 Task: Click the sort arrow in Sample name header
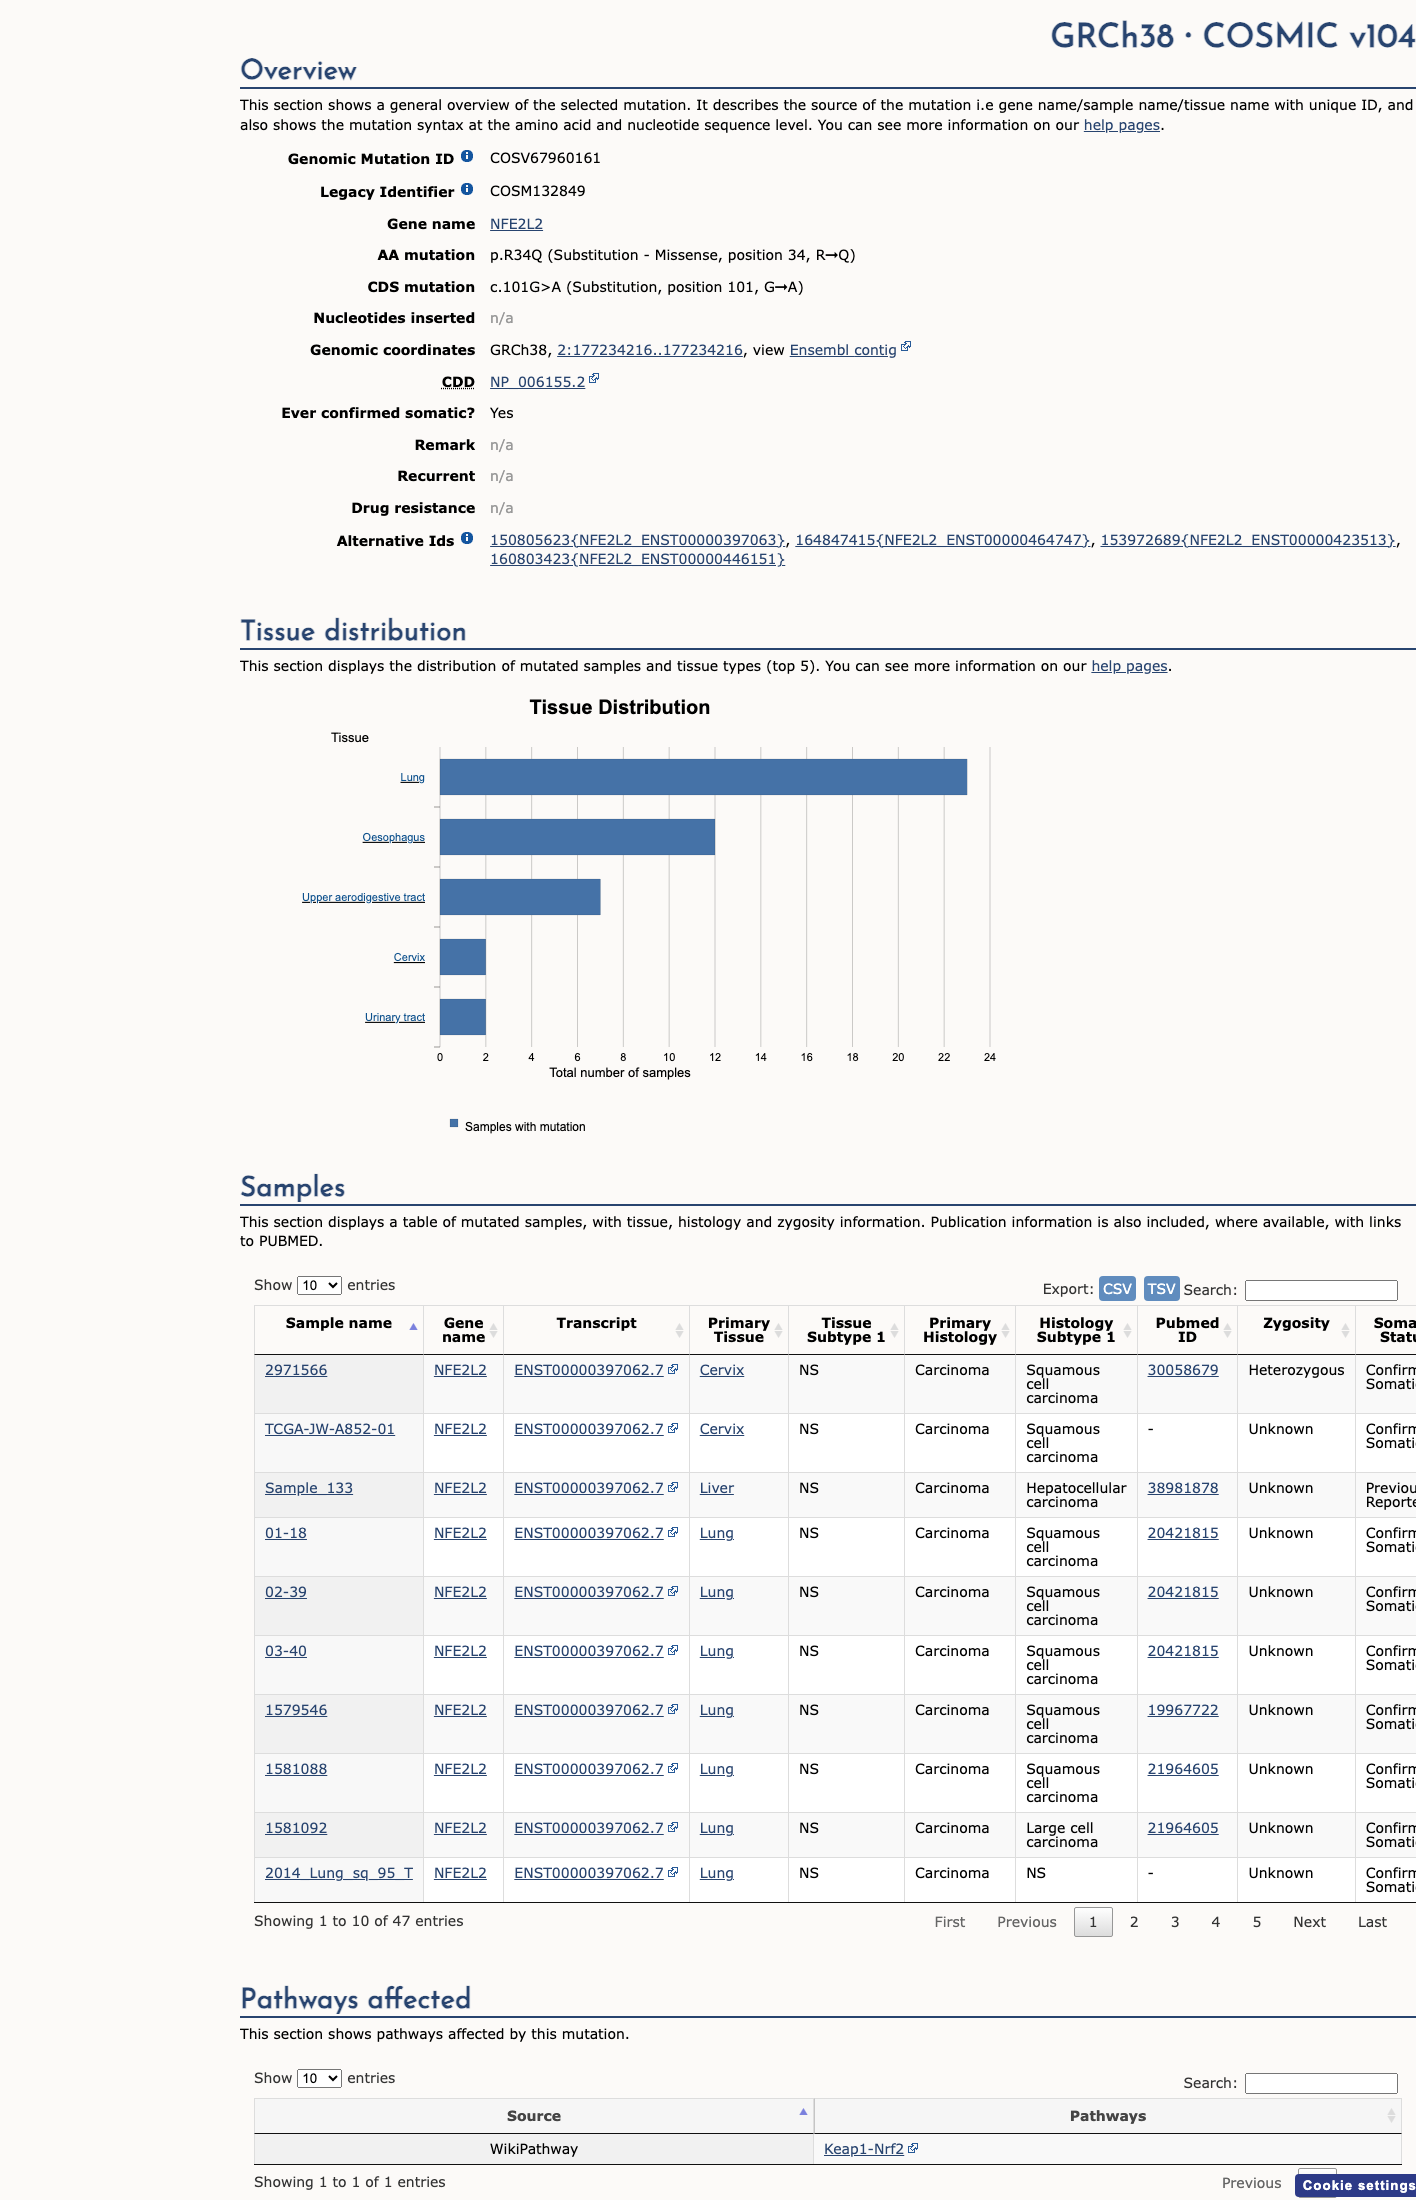413,1326
